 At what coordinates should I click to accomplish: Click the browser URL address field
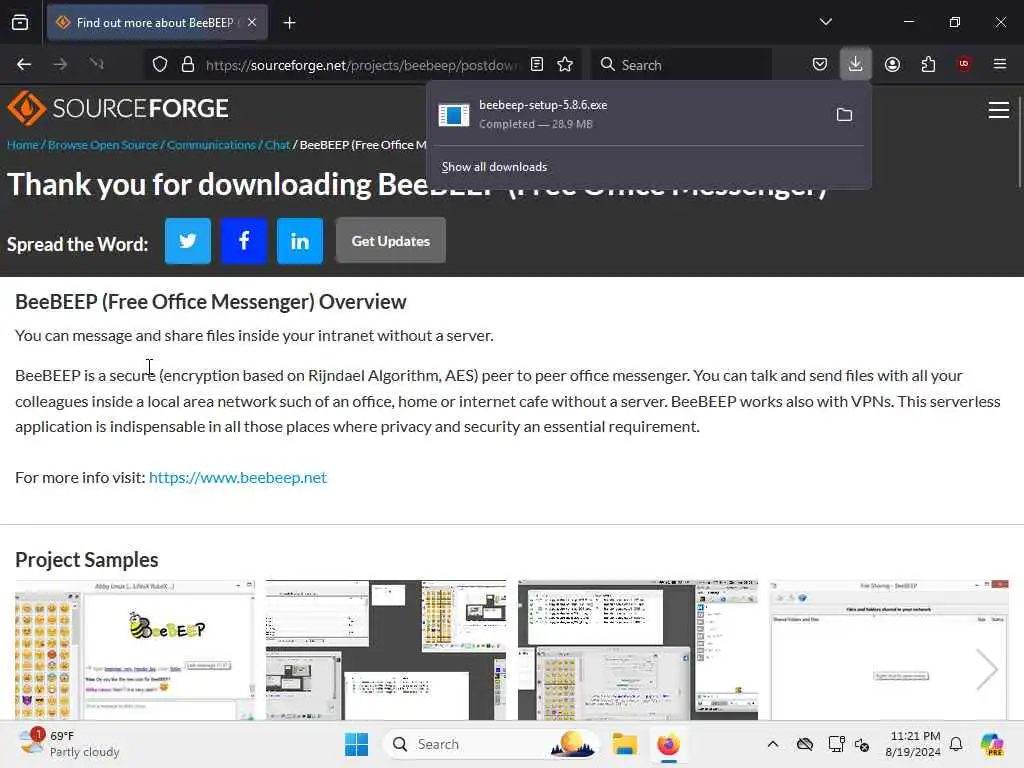tap(361, 65)
